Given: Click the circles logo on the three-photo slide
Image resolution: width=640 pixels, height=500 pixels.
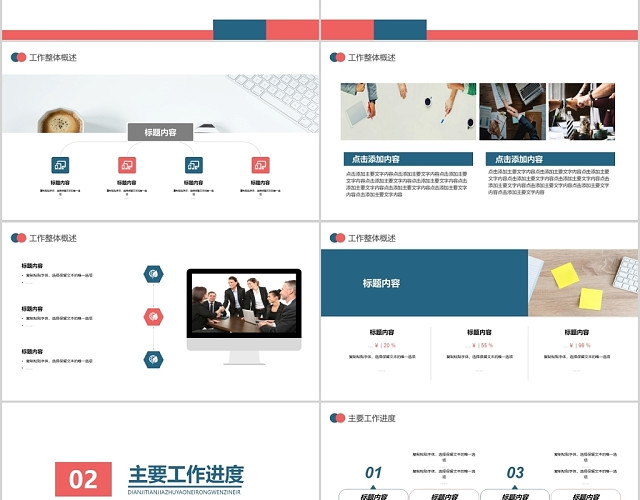Looking at the screenshot, I should 338,57.
